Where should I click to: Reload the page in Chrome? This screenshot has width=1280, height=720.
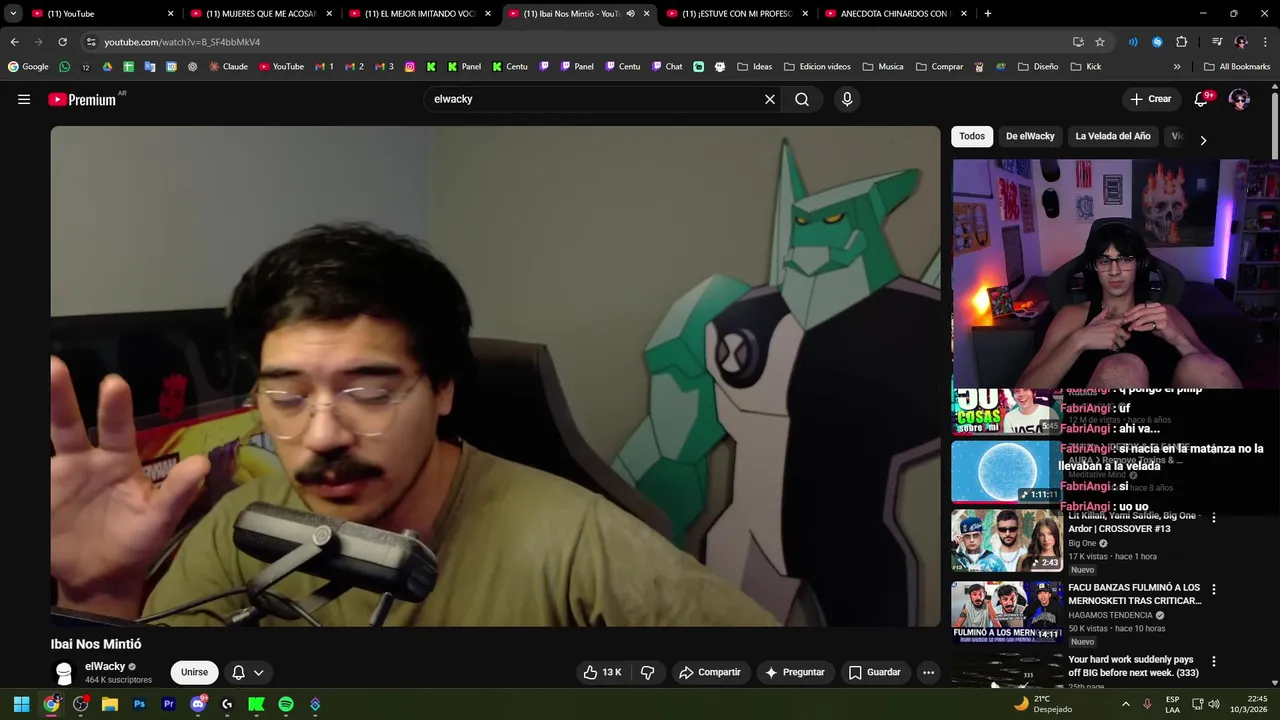63,42
